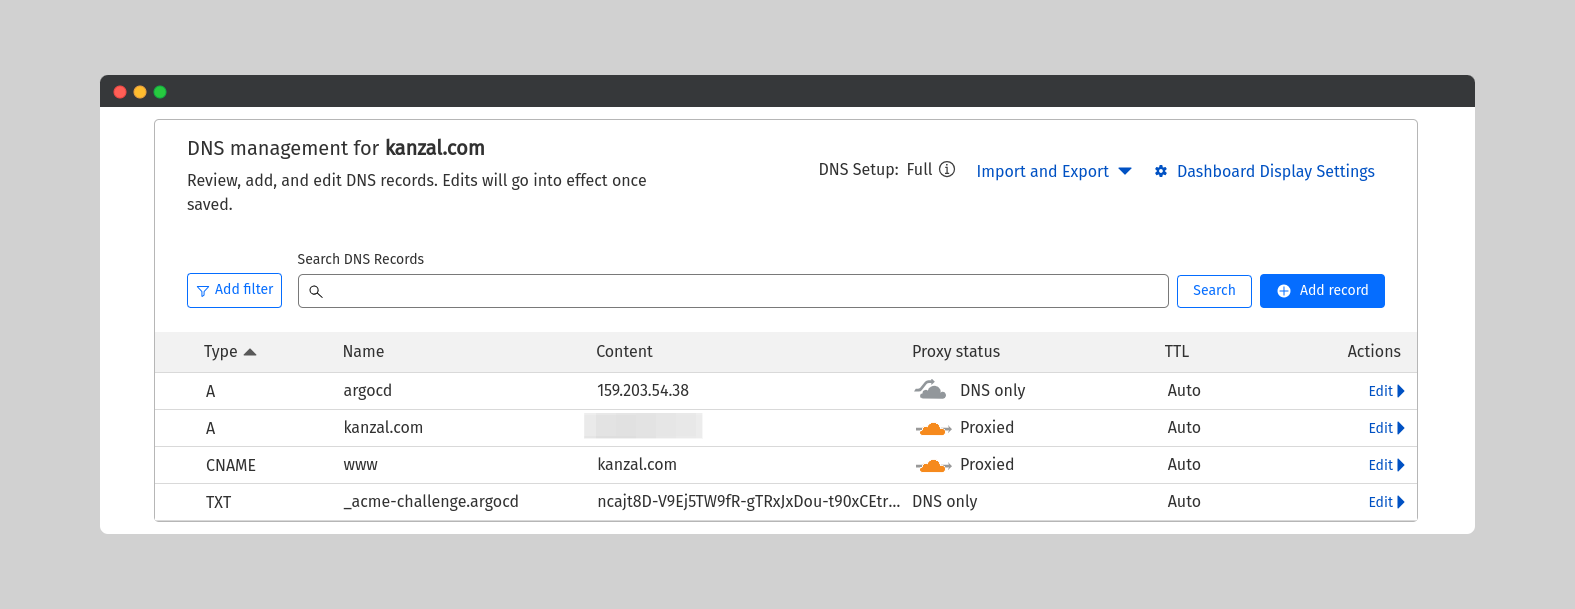The image size is (1575, 609).
Task: Click the magnifier icon in search box
Action: pos(316,292)
